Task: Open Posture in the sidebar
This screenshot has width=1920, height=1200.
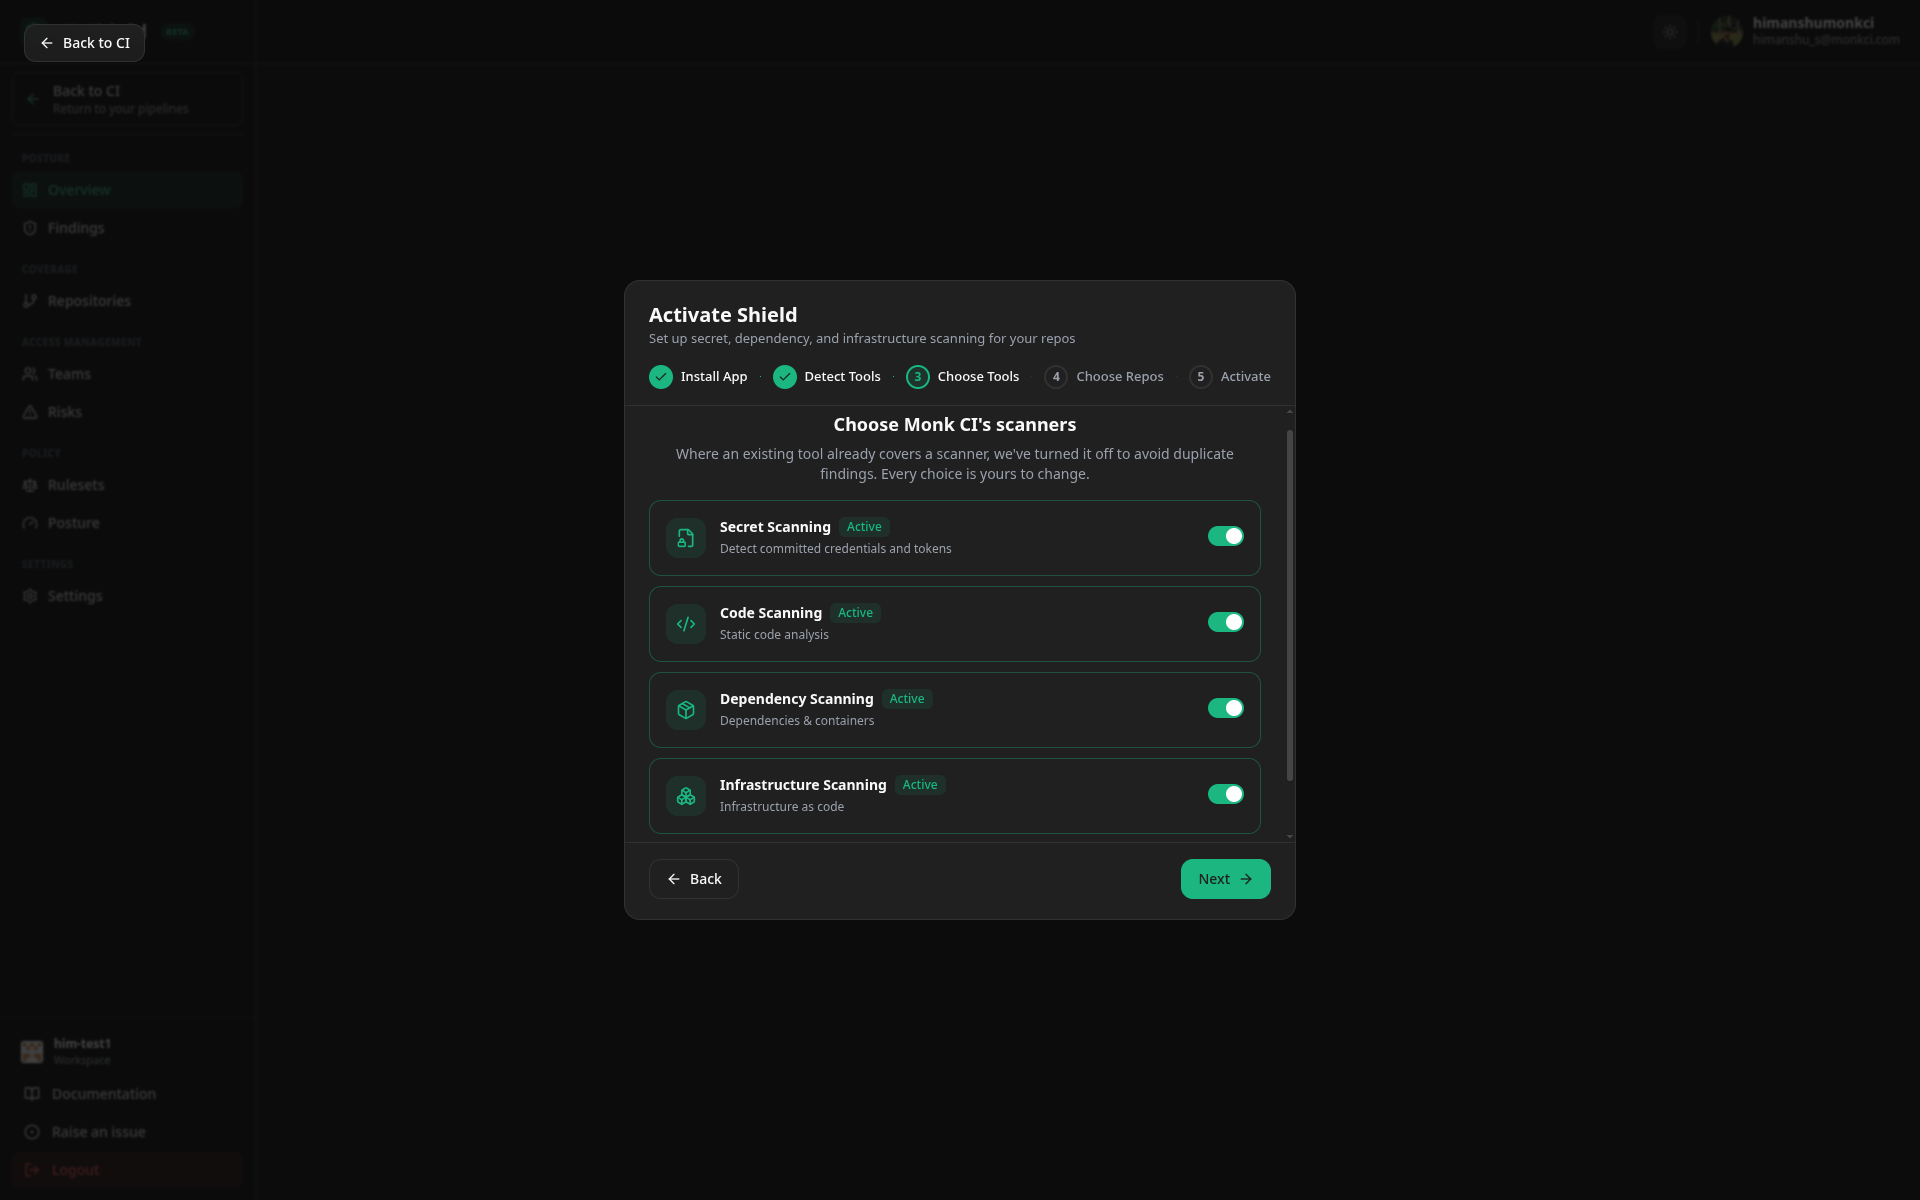Action: pos(128,523)
